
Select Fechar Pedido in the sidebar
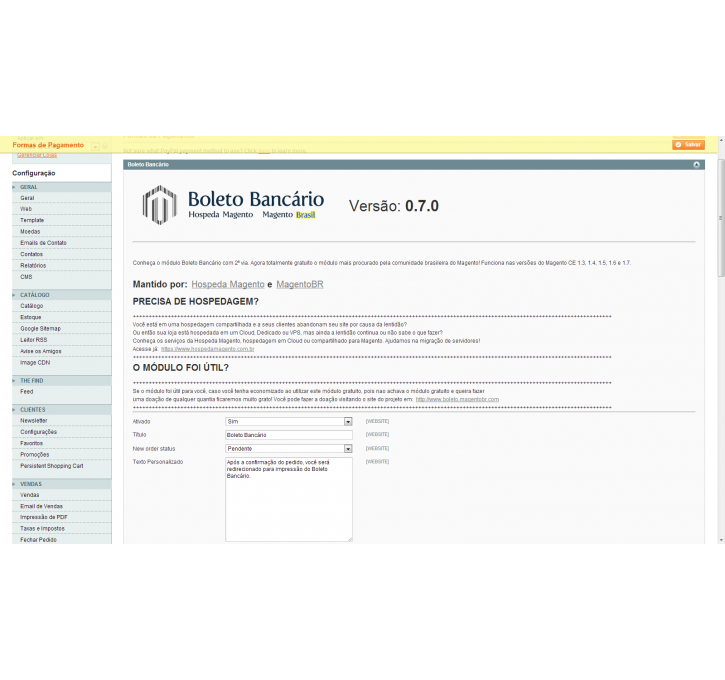(x=61, y=539)
